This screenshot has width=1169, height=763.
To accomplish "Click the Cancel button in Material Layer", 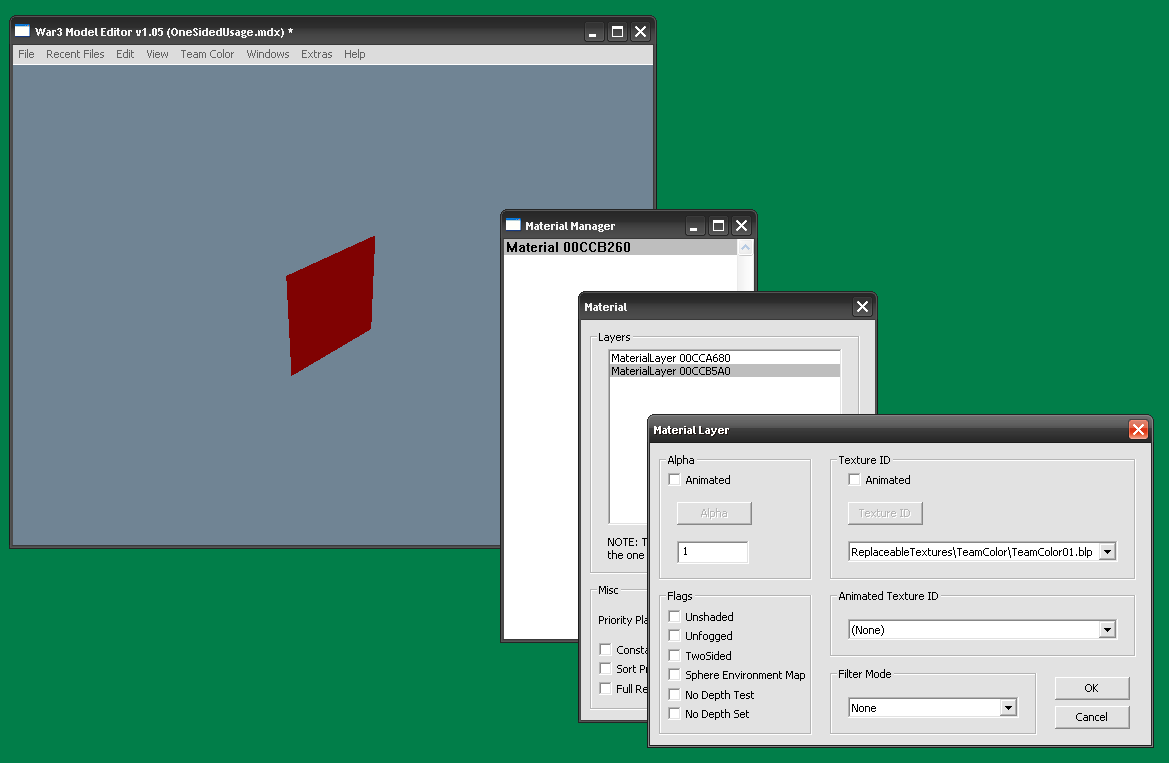I will (x=1091, y=717).
